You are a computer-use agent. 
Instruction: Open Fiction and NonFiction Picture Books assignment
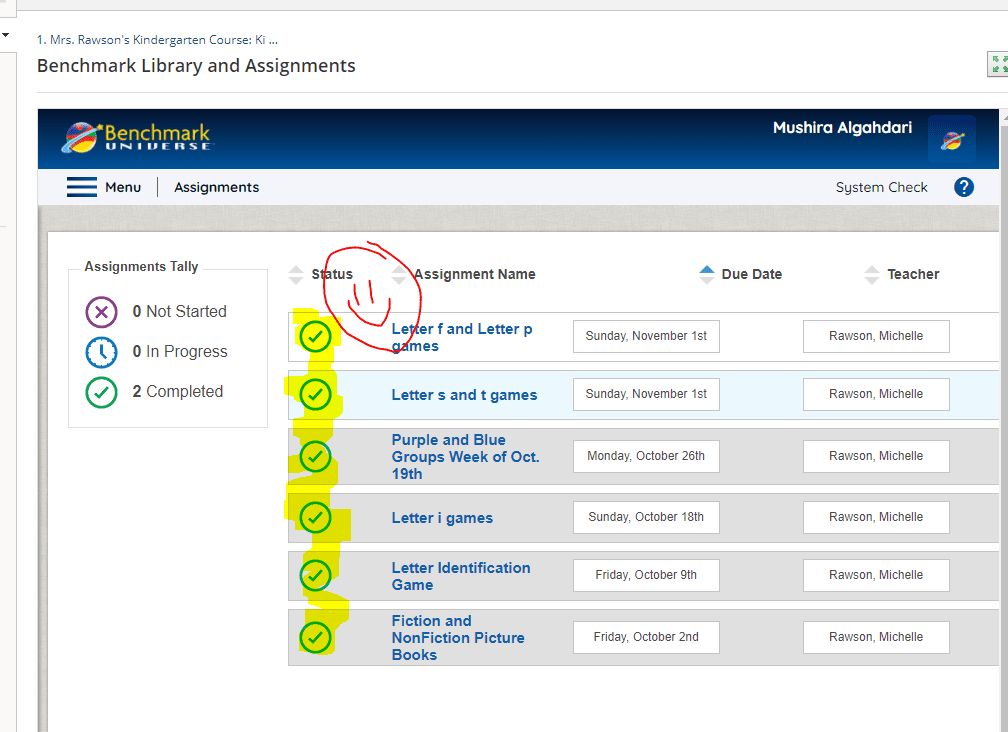458,638
